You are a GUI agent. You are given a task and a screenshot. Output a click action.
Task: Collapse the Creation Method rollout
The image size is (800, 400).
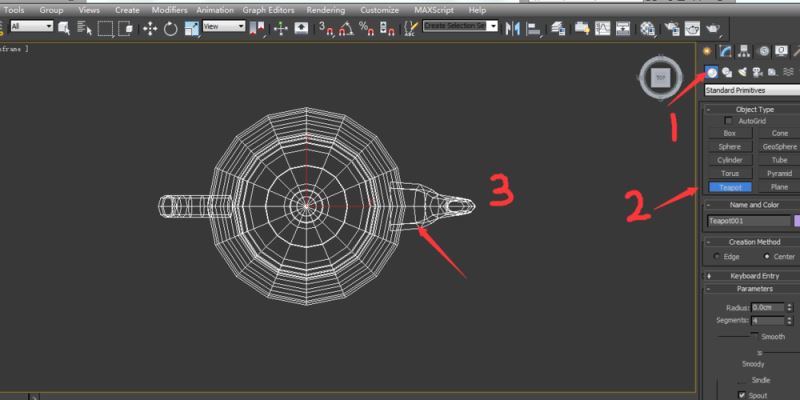coord(755,242)
